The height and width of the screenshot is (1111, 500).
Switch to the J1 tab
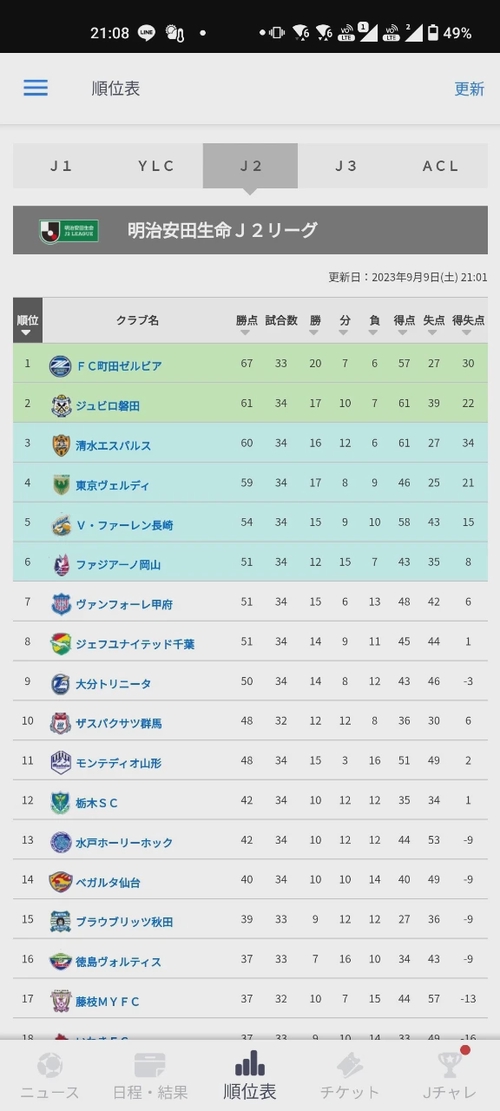[x=61, y=166]
